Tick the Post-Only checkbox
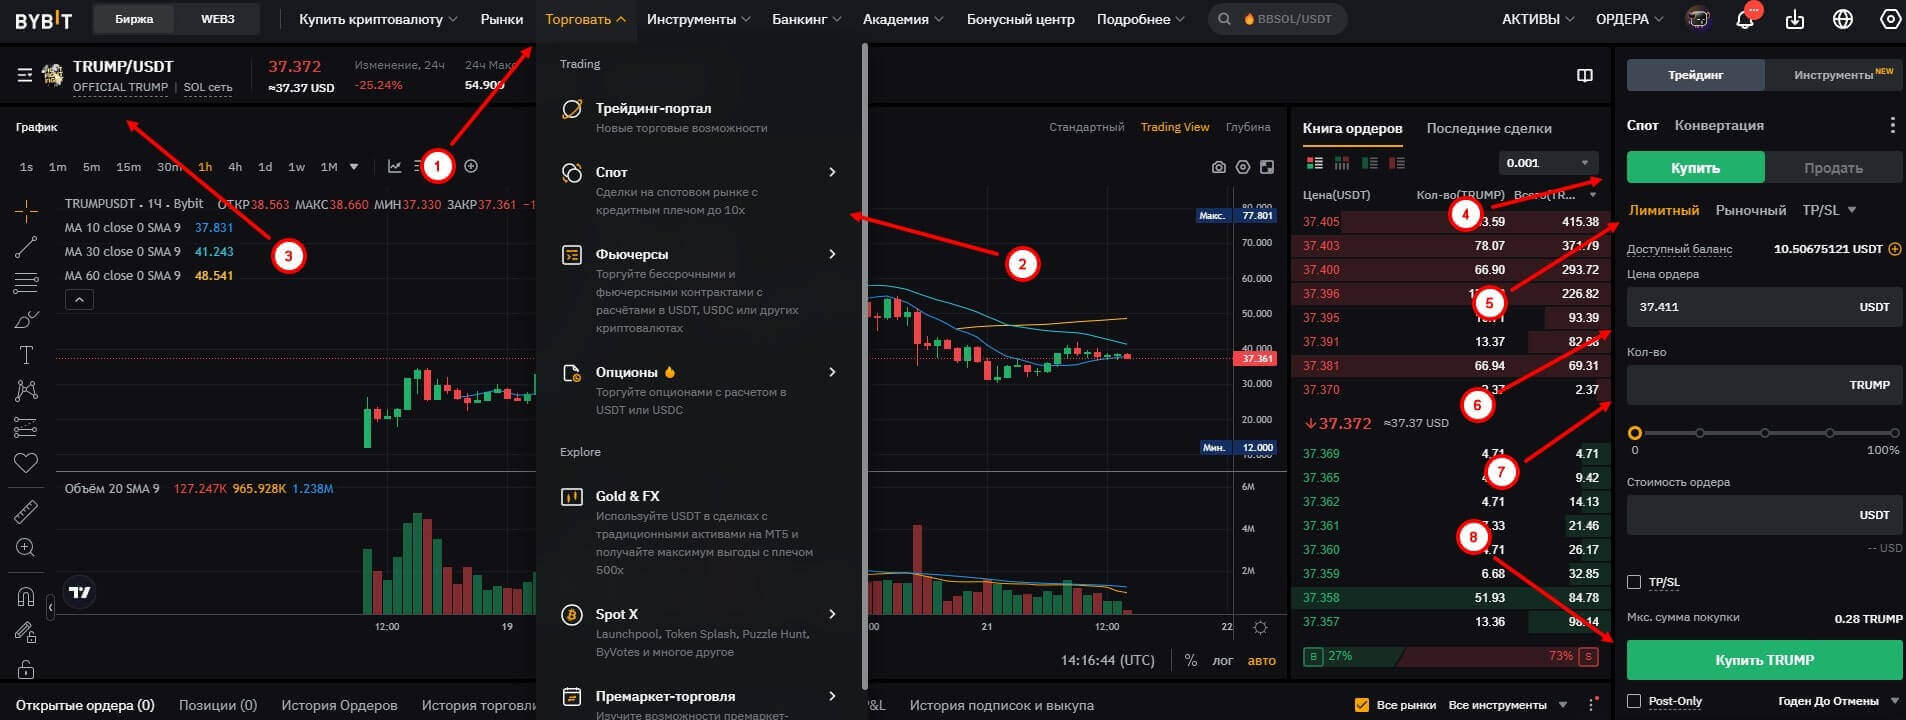Image resolution: width=1906 pixels, height=720 pixels. [x=1634, y=701]
